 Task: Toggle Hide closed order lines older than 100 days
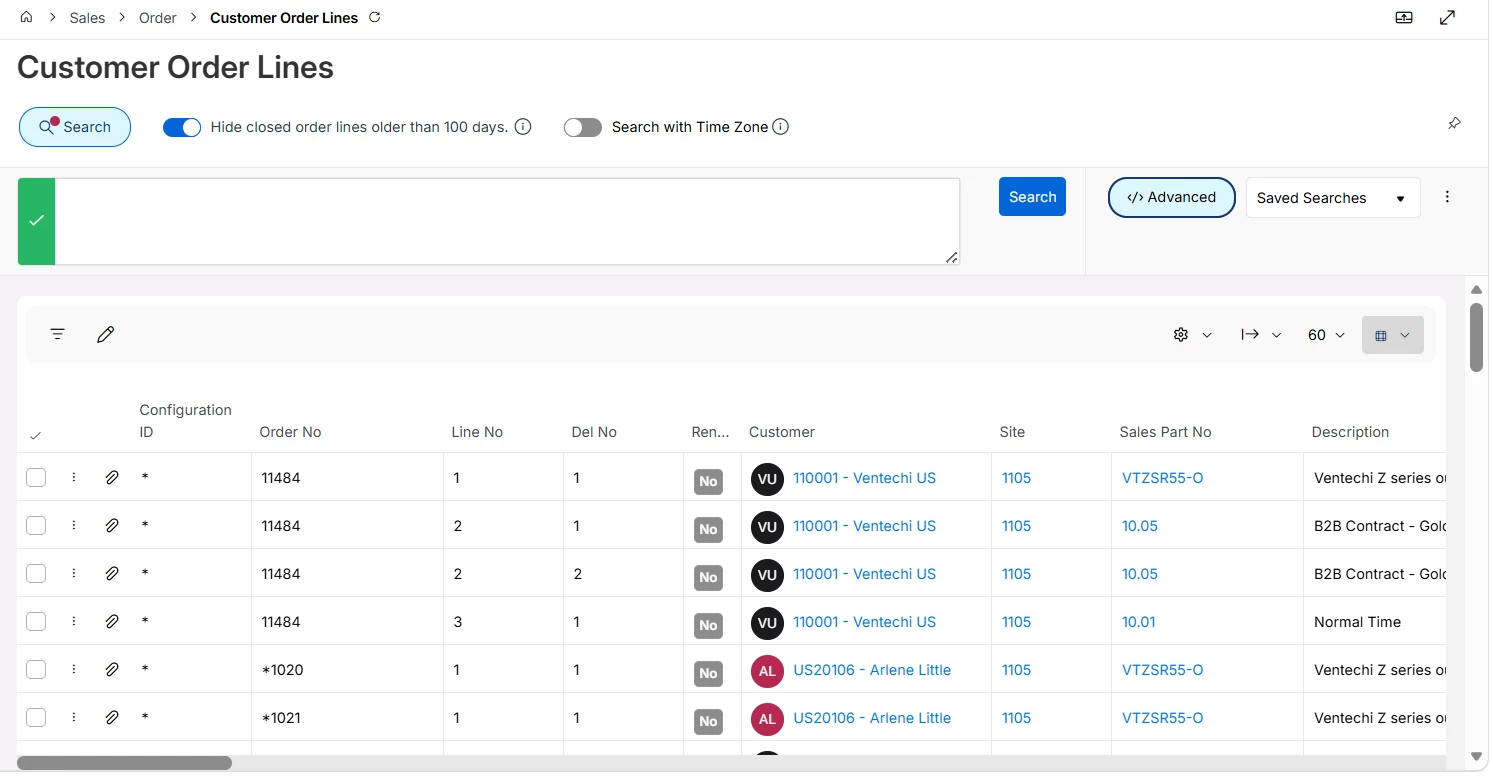[x=182, y=127]
